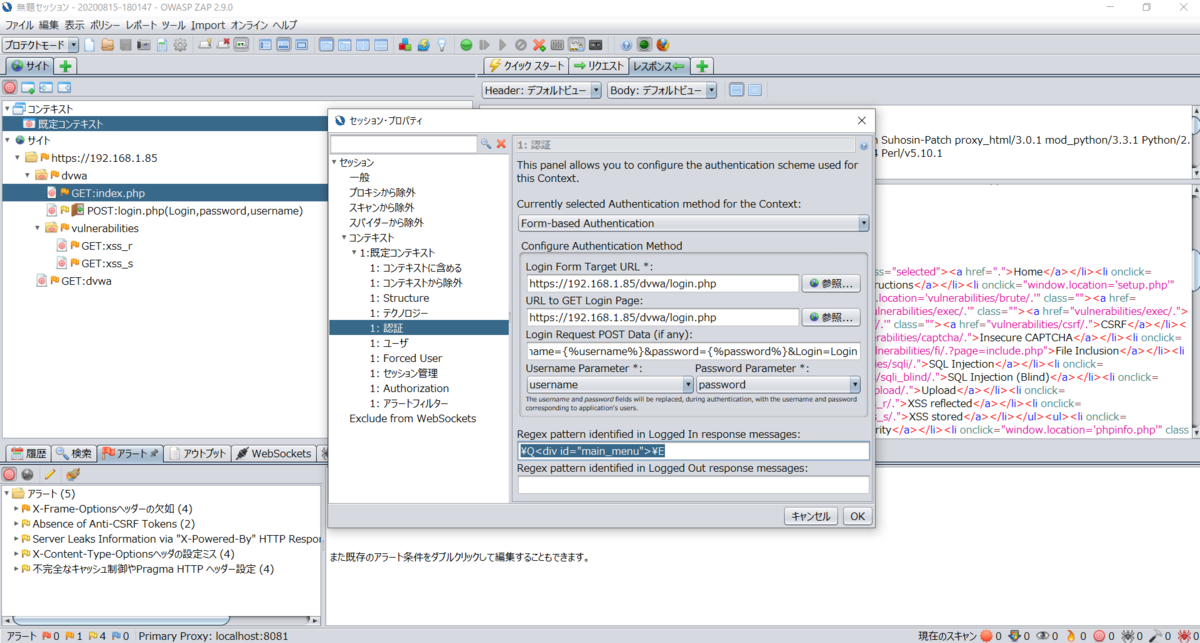Click the broom delete all alerts icon
The width and height of the screenshot is (1200, 643).
click(x=72, y=474)
